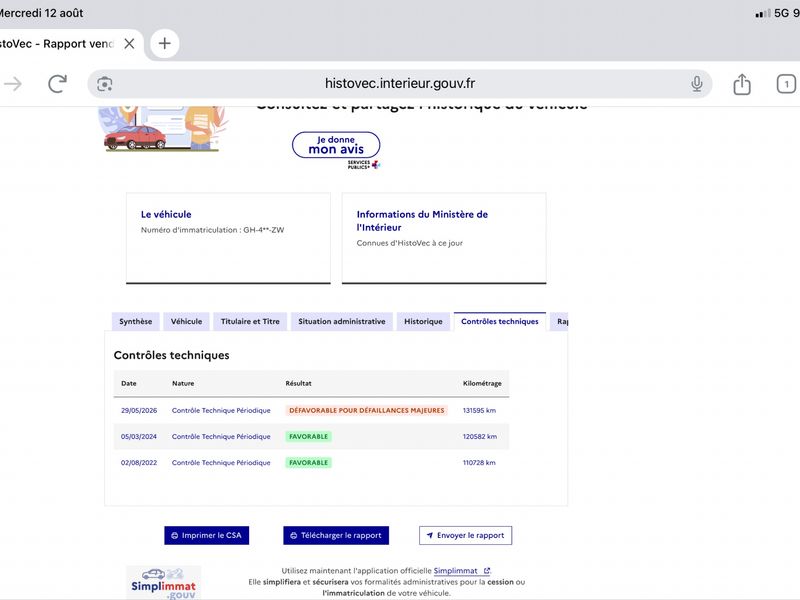Click the date 05/03/2024
The height and width of the screenshot is (600, 800).
[x=139, y=436]
